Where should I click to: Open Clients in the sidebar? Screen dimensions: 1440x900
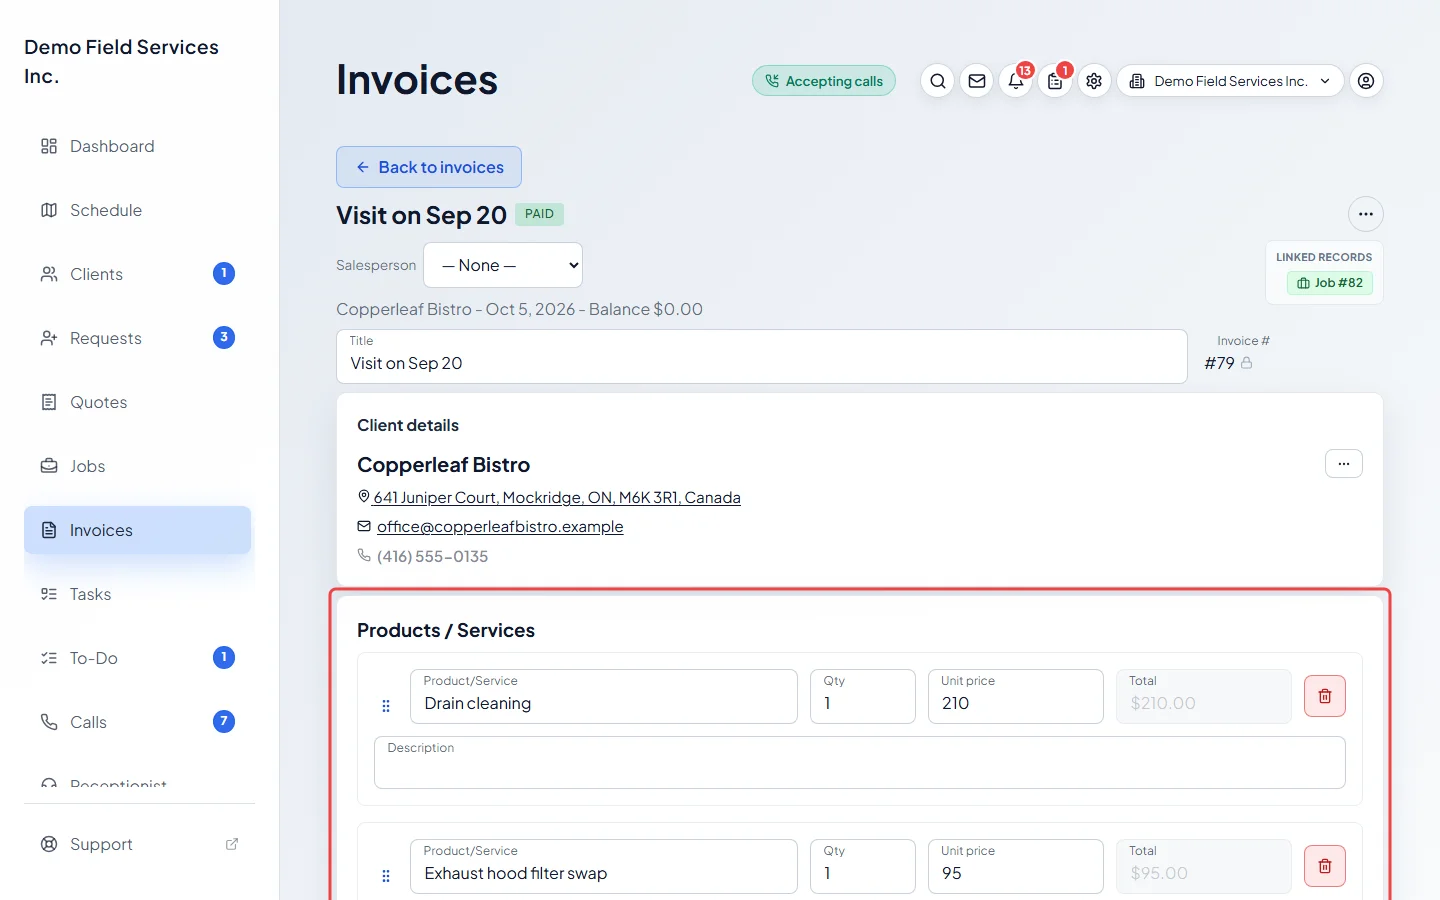pyautogui.click(x=138, y=274)
